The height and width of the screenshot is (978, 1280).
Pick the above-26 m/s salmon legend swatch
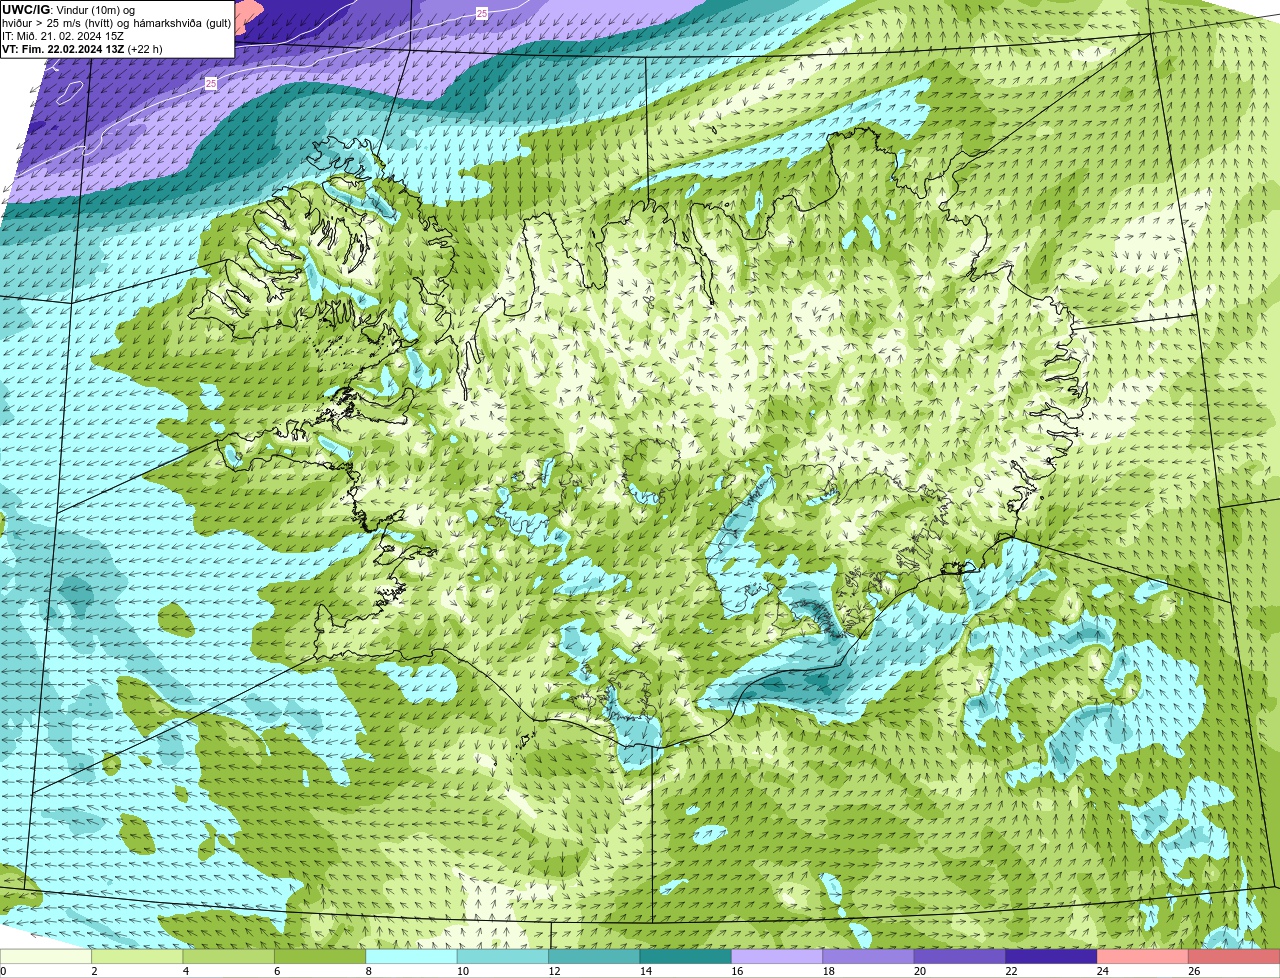coord(1235,956)
